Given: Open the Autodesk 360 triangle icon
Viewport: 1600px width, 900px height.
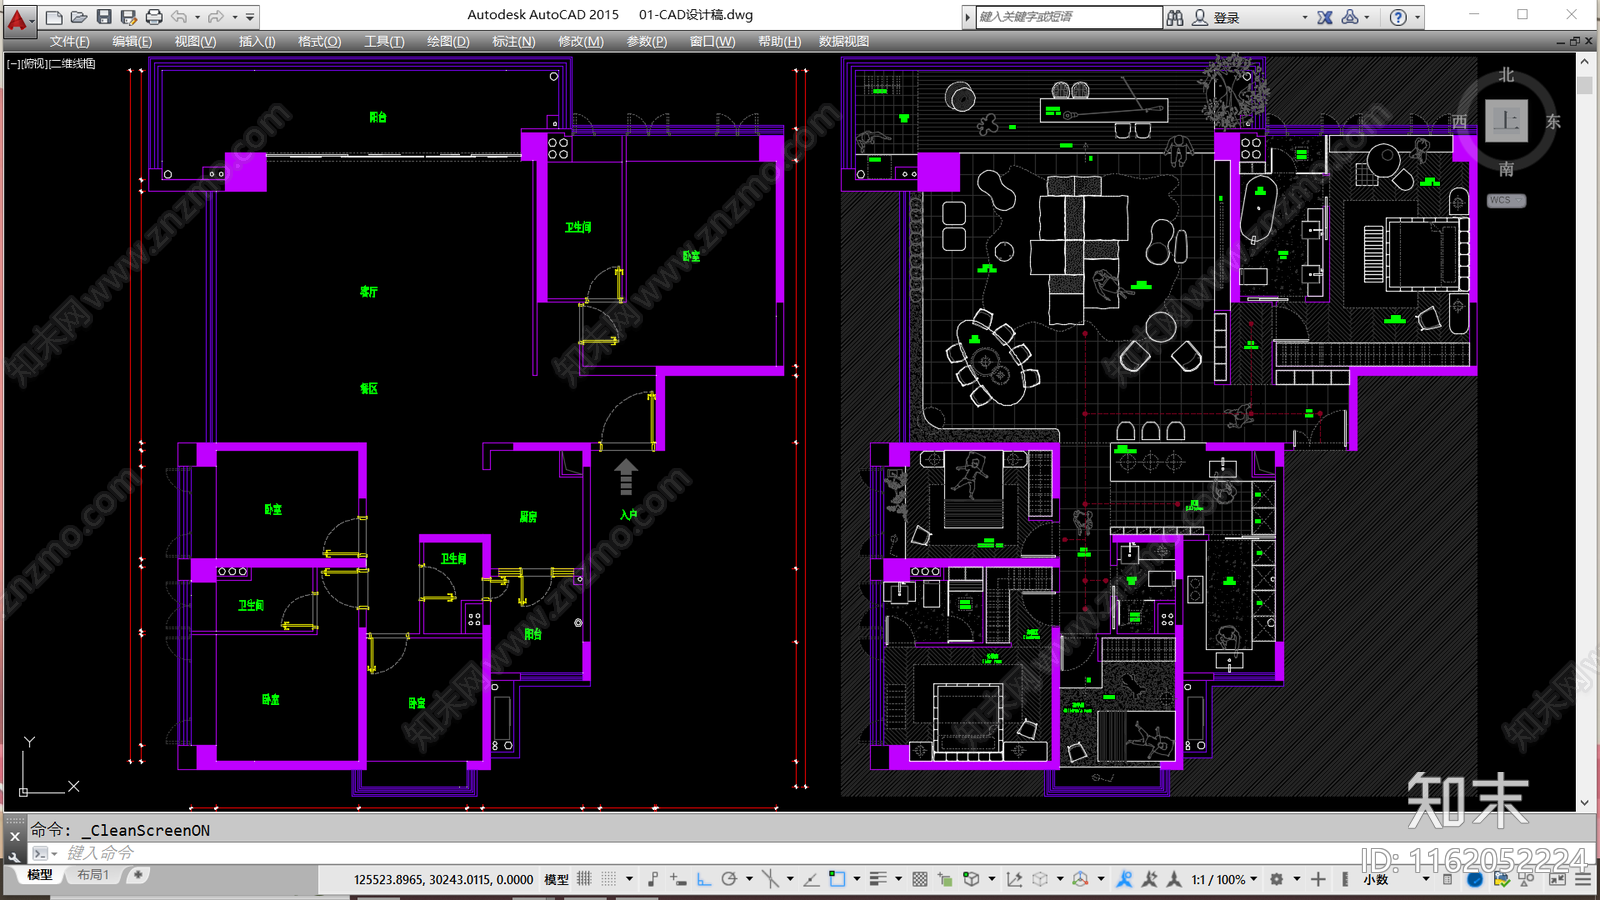Looking at the screenshot, I should point(1350,17).
